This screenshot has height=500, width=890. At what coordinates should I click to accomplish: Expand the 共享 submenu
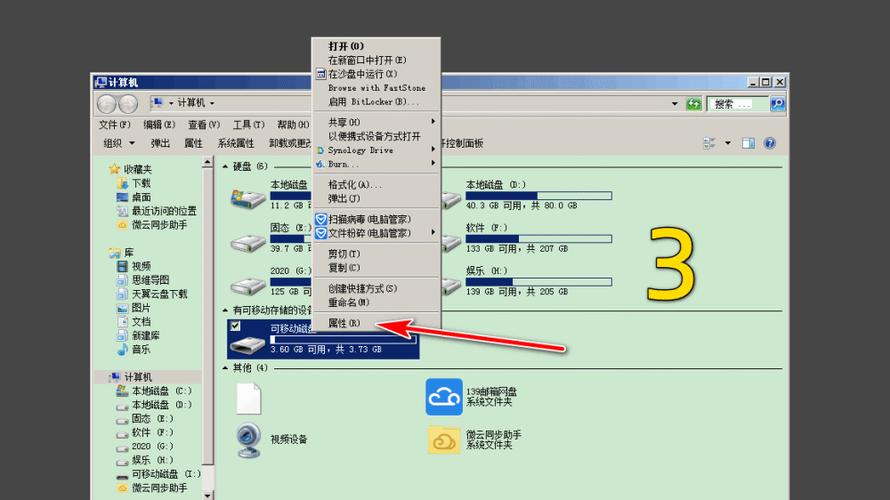point(433,122)
